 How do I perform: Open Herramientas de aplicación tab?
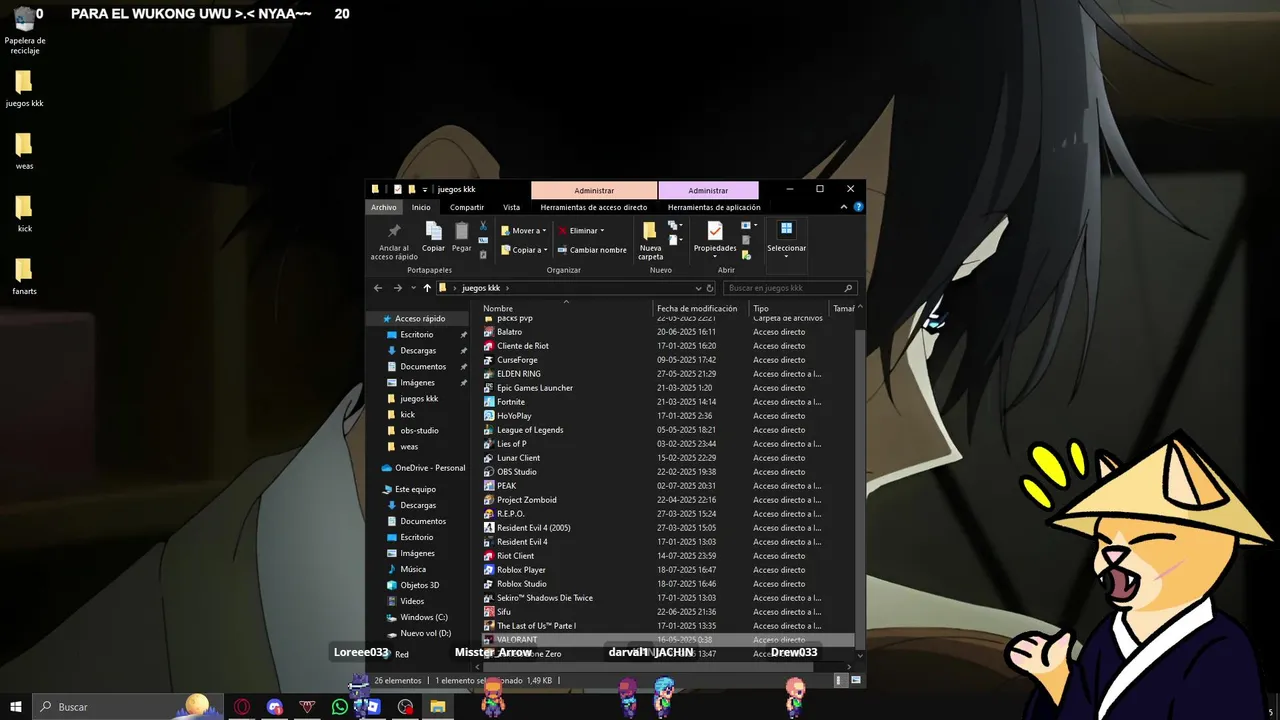coord(714,207)
